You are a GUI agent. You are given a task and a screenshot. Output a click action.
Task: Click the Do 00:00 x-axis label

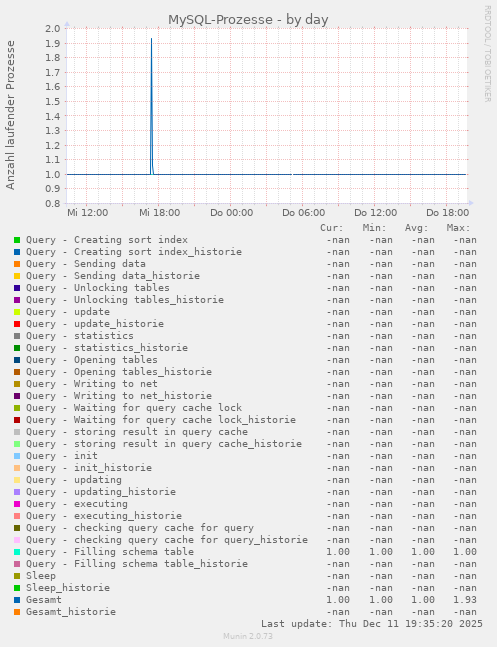[x=232, y=213]
